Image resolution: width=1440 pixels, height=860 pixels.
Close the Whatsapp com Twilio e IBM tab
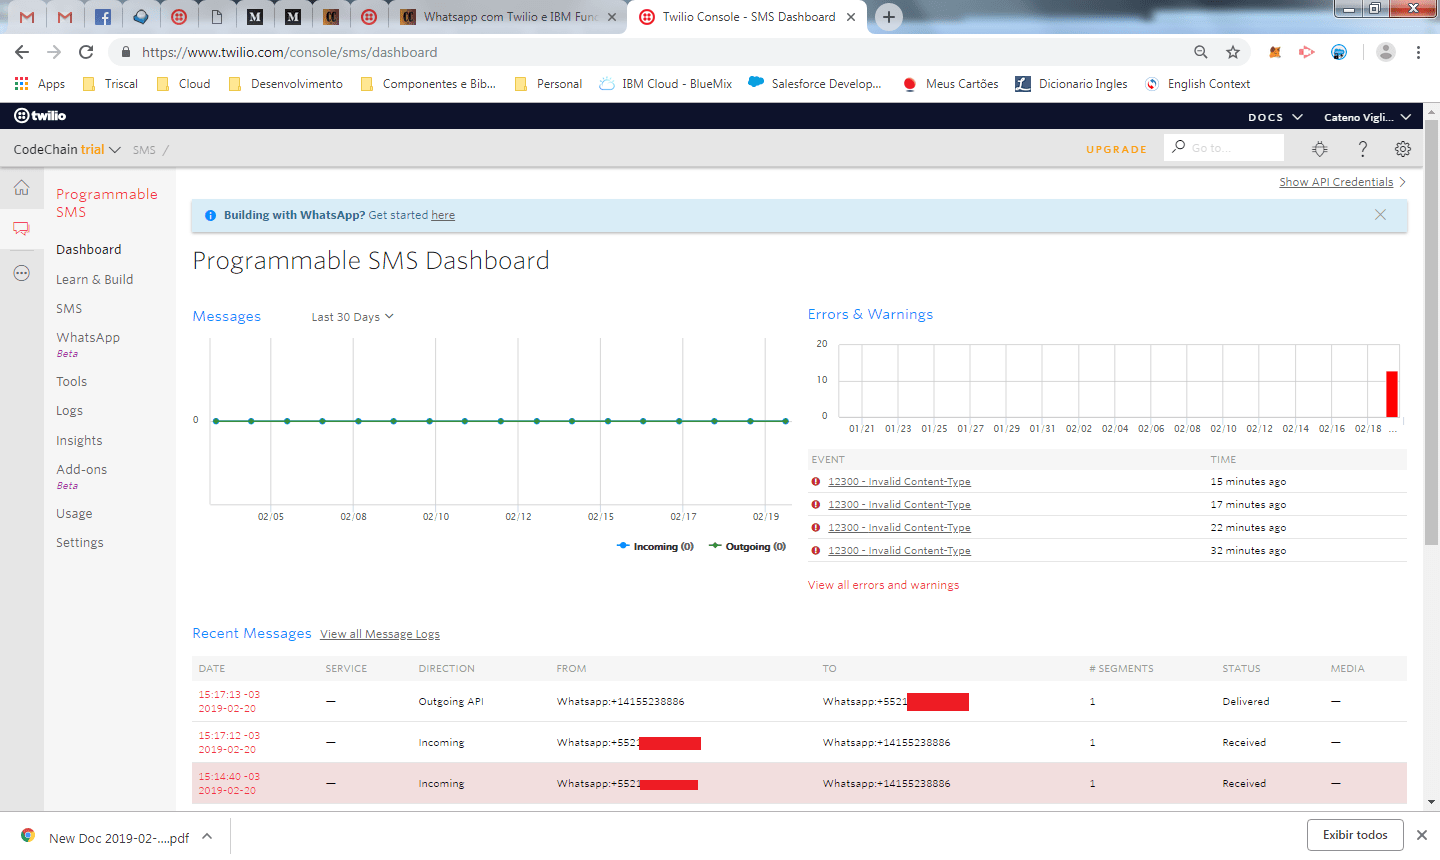point(612,17)
